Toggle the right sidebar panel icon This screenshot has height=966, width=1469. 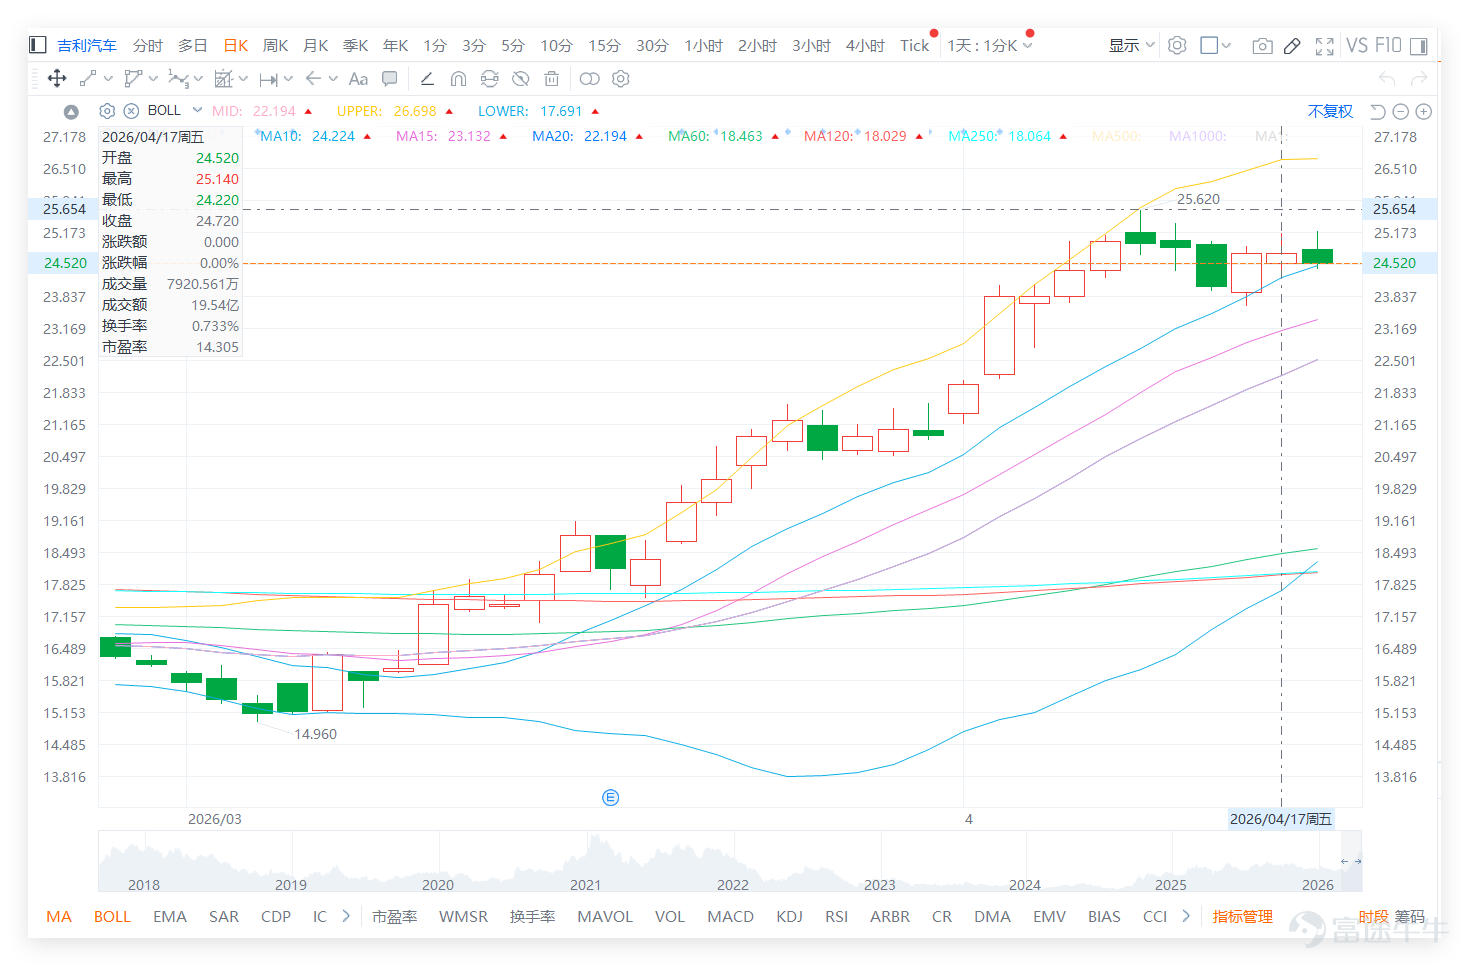[x=1420, y=45]
